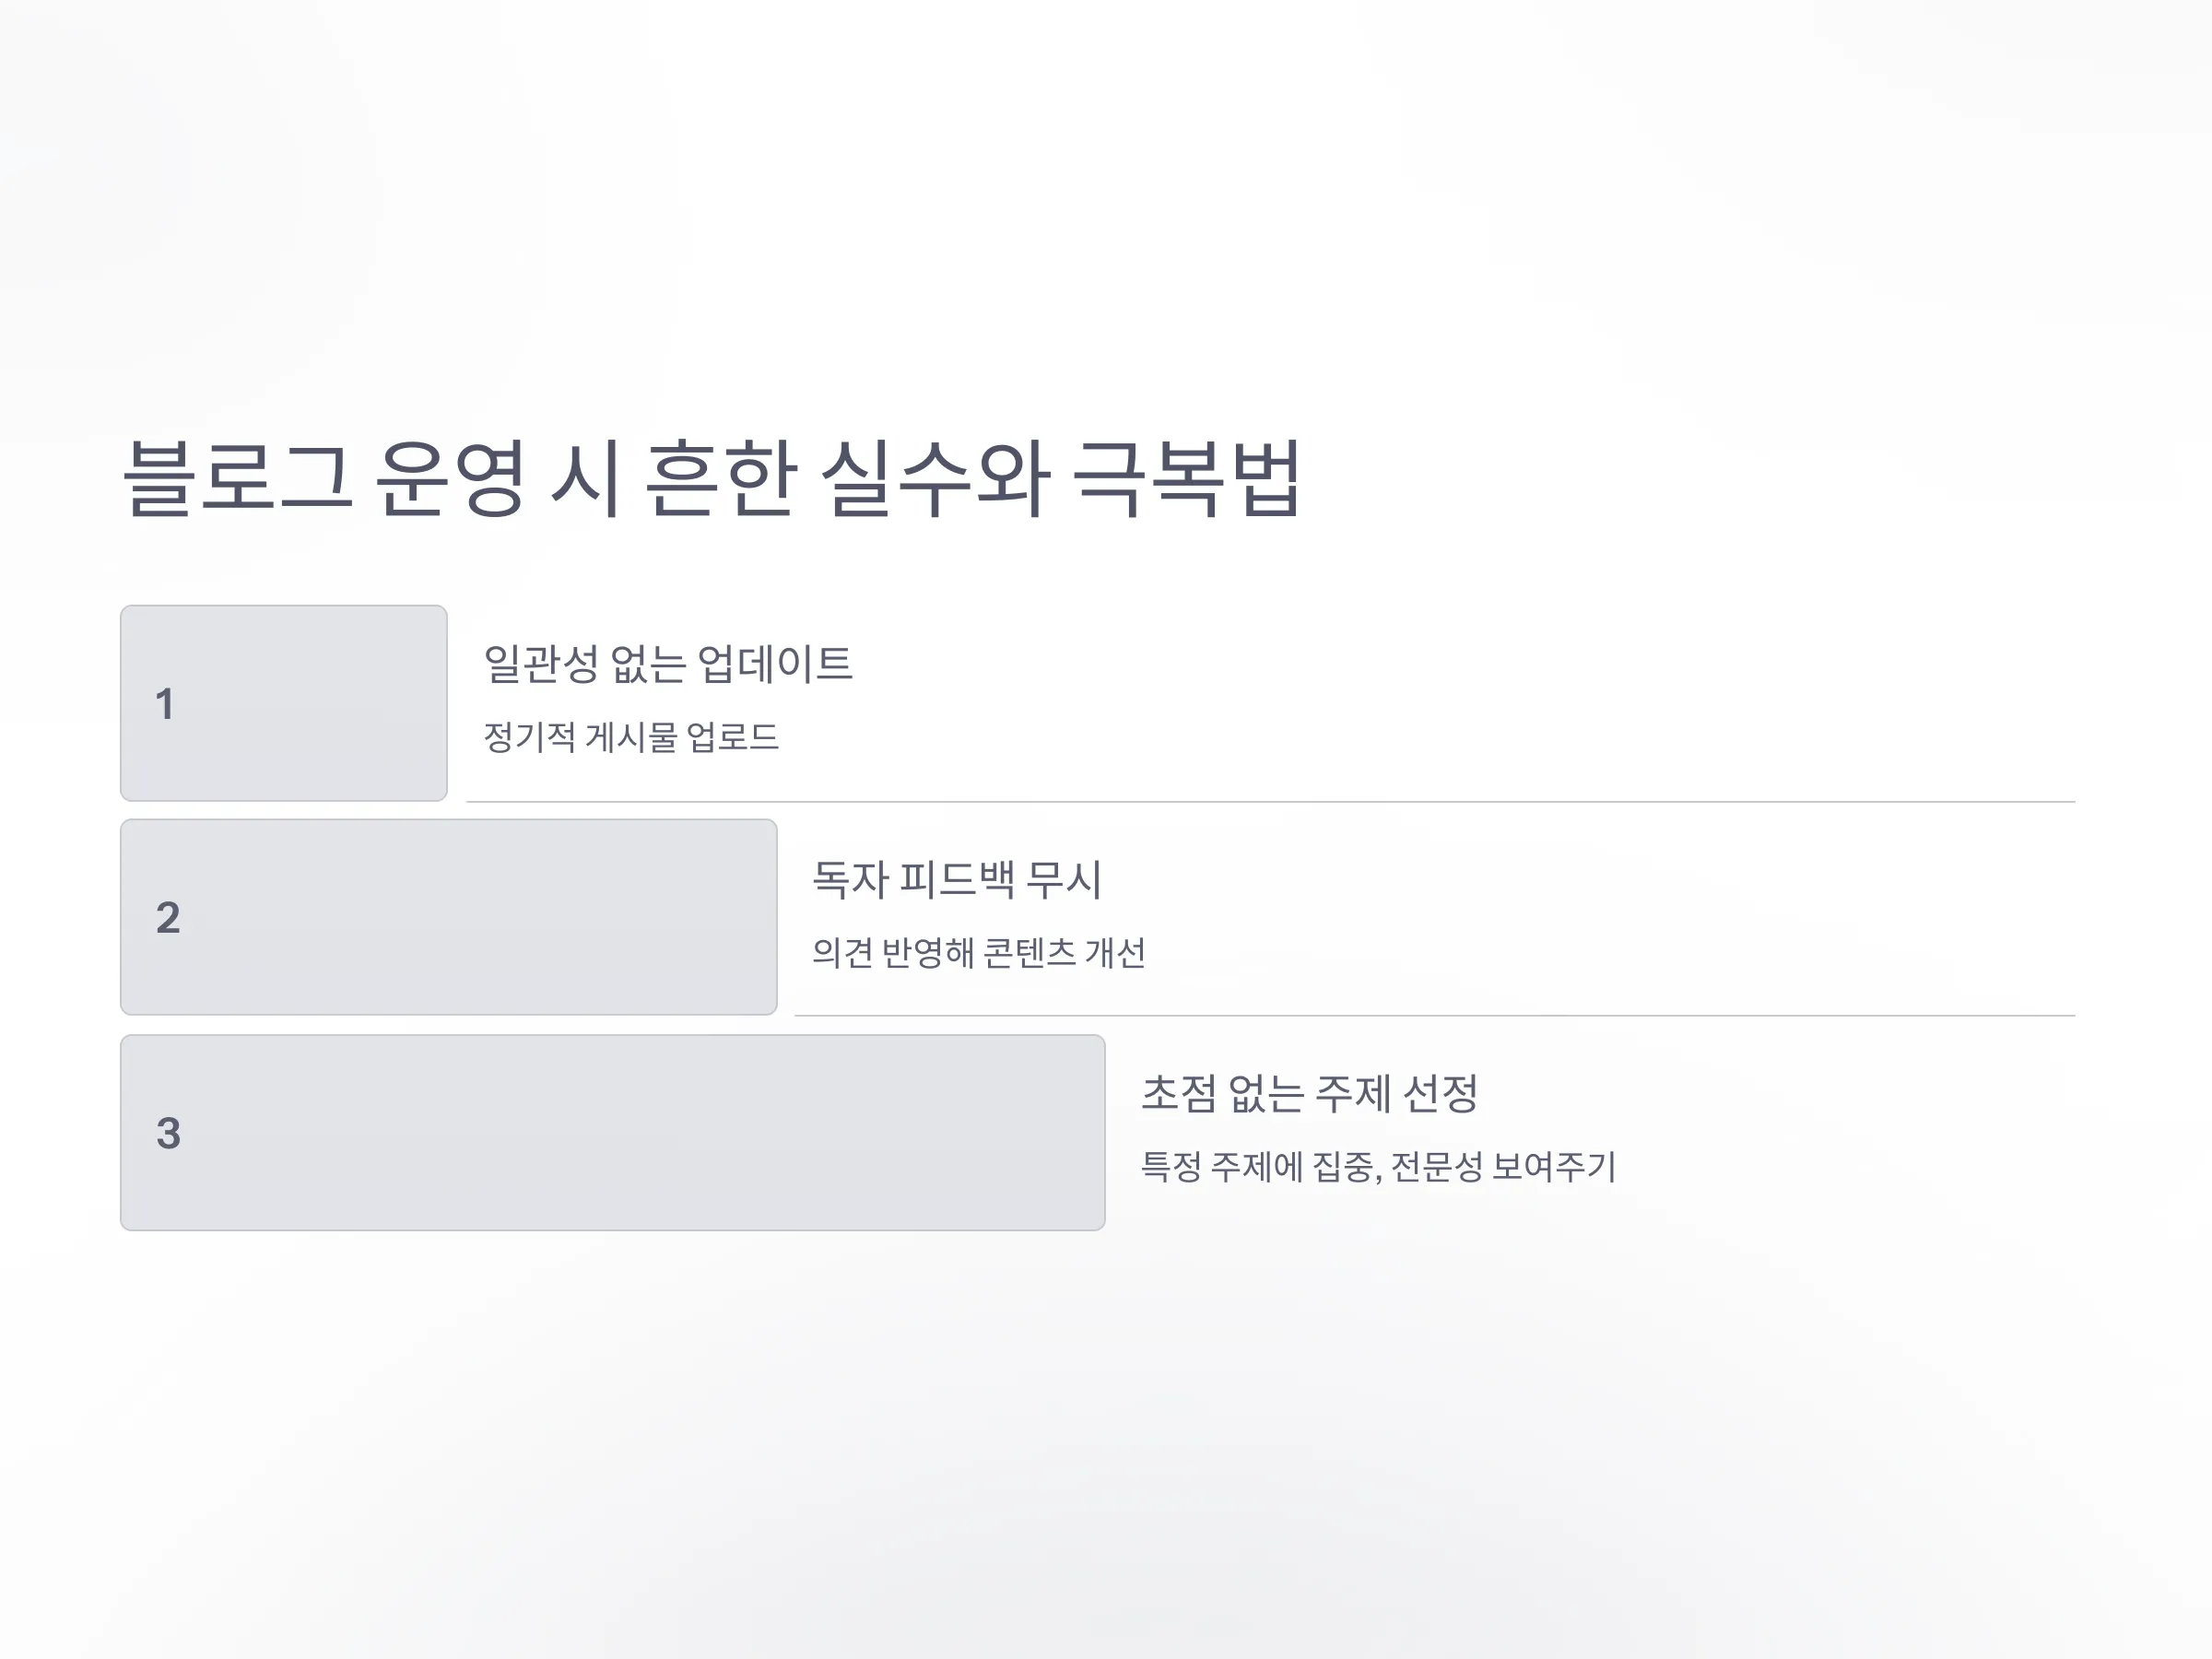Click the number 1 label
Screen dimensions: 2212x1659
[165, 704]
